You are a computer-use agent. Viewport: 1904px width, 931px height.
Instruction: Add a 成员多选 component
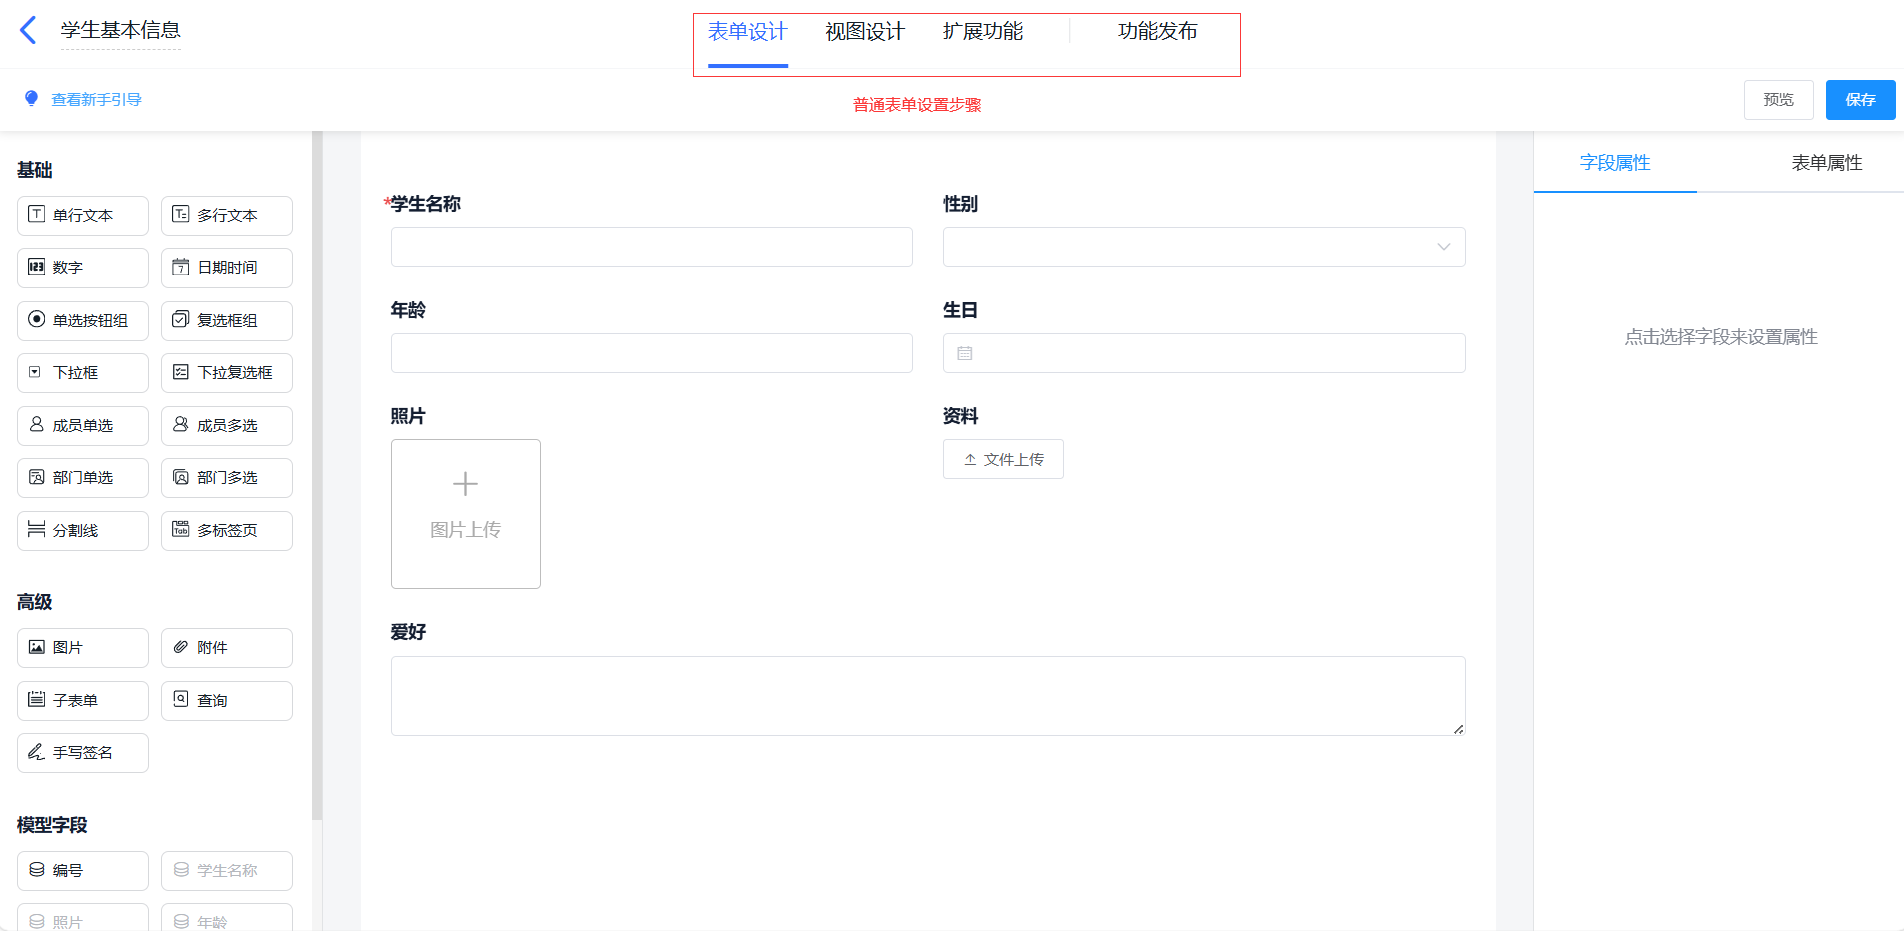coord(227,426)
